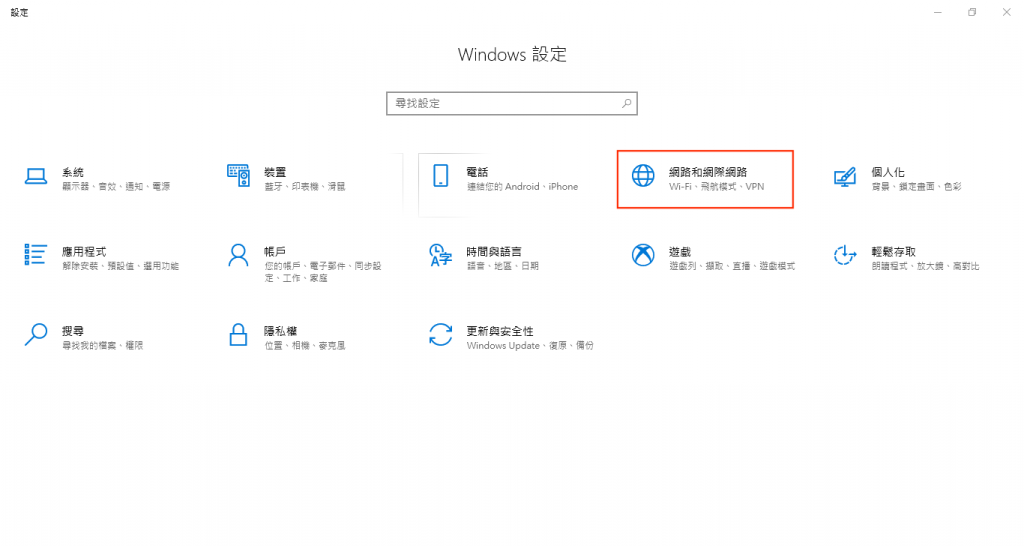This screenshot has width=1024, height=546.
Task: Click the 電話 phone icon
Action: pos(441,176)
